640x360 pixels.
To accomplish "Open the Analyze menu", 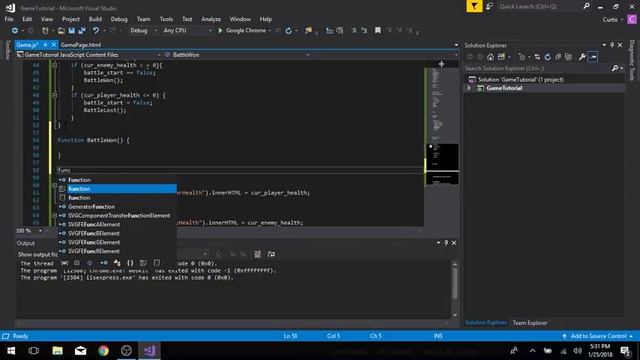I will tap(211, 19).
